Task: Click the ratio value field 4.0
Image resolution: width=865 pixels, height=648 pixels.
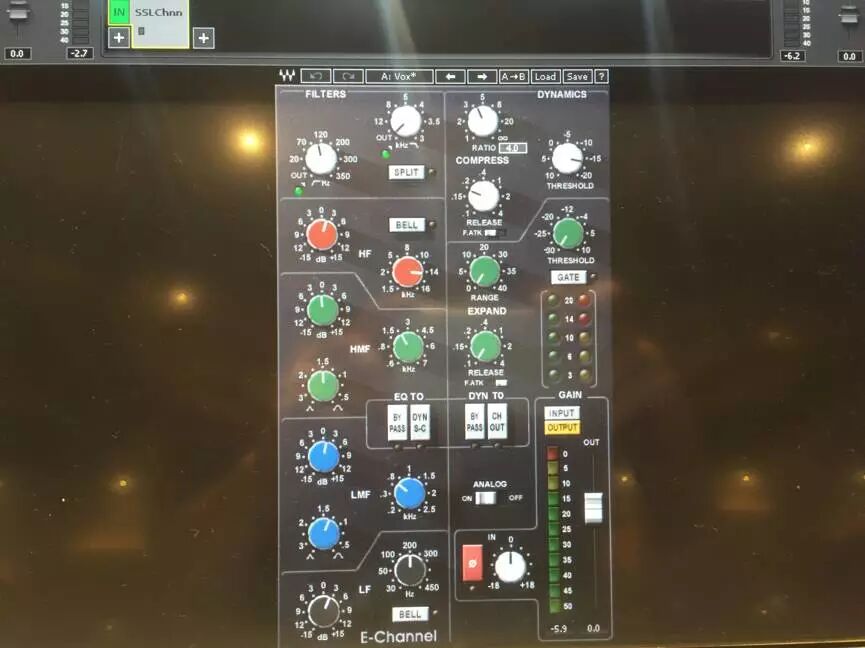Action: 512,148
